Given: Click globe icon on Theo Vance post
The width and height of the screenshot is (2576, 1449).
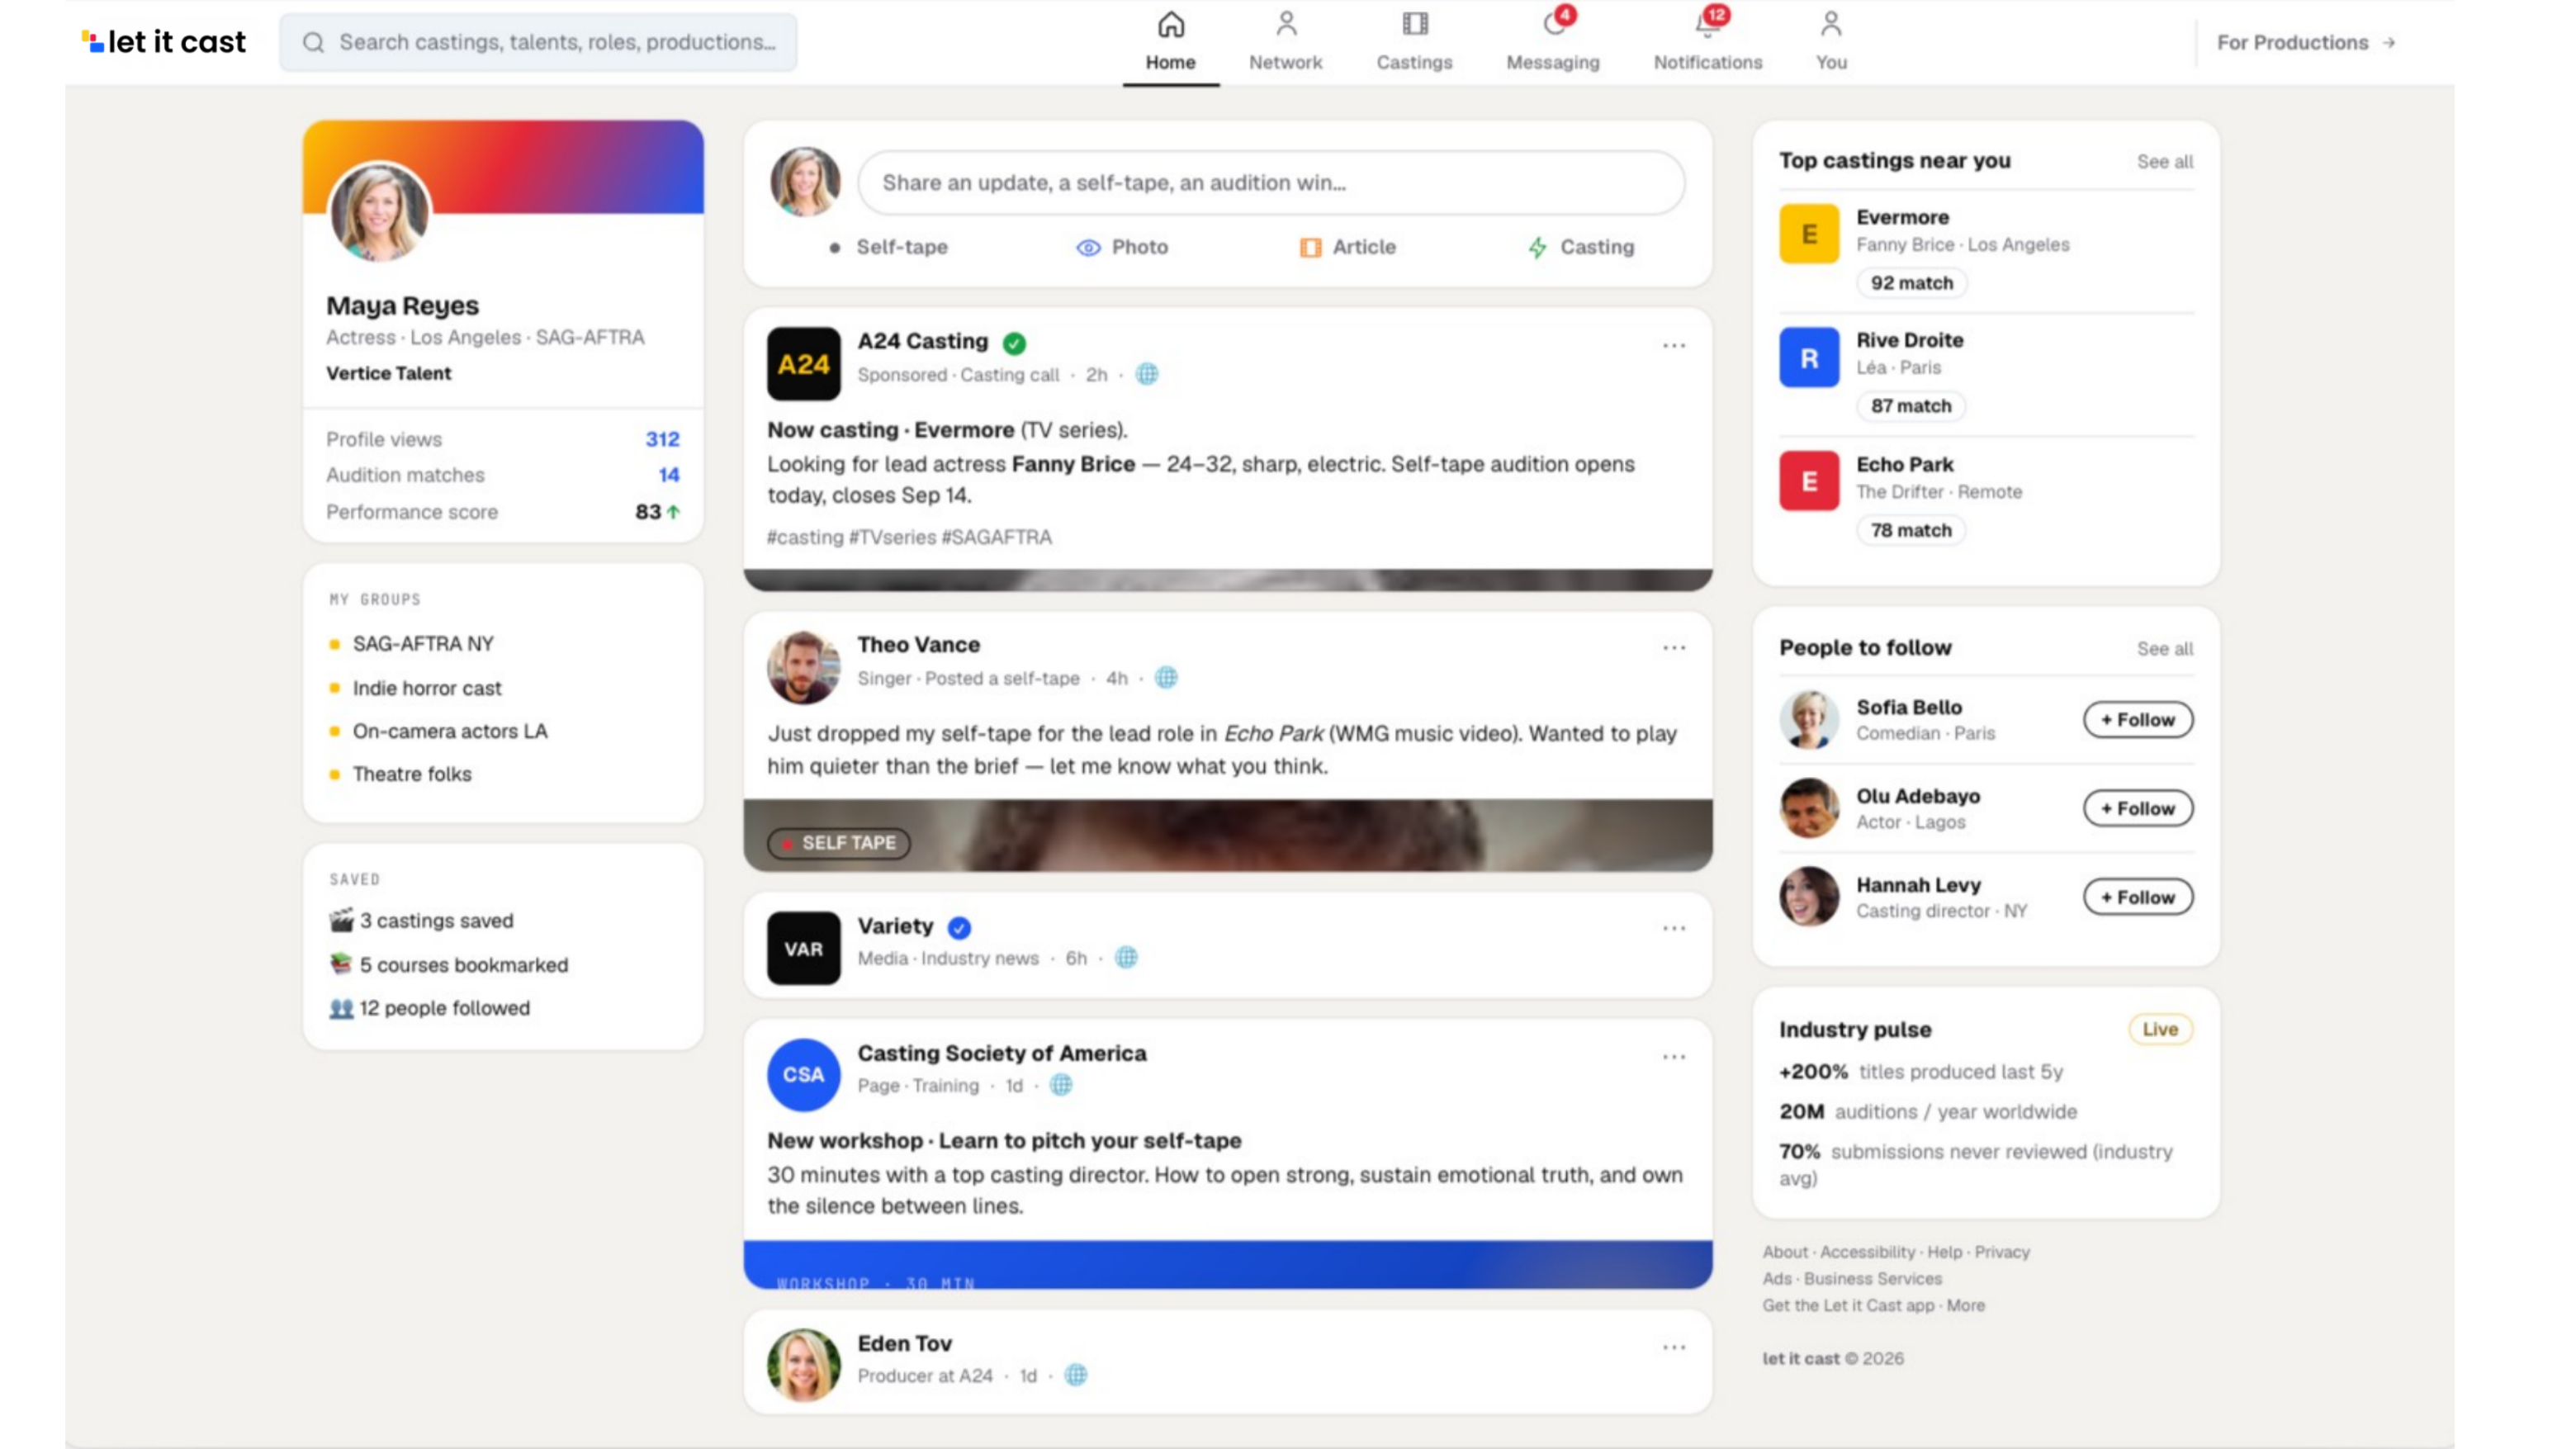Looking at the screenshot, I should [1166, 678].
